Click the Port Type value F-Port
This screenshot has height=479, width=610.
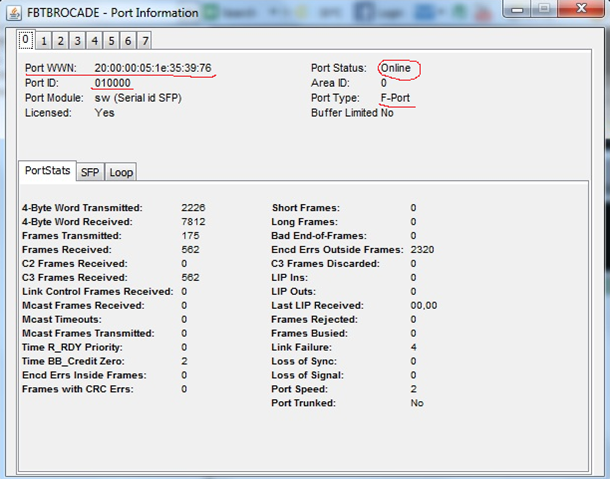395,98
